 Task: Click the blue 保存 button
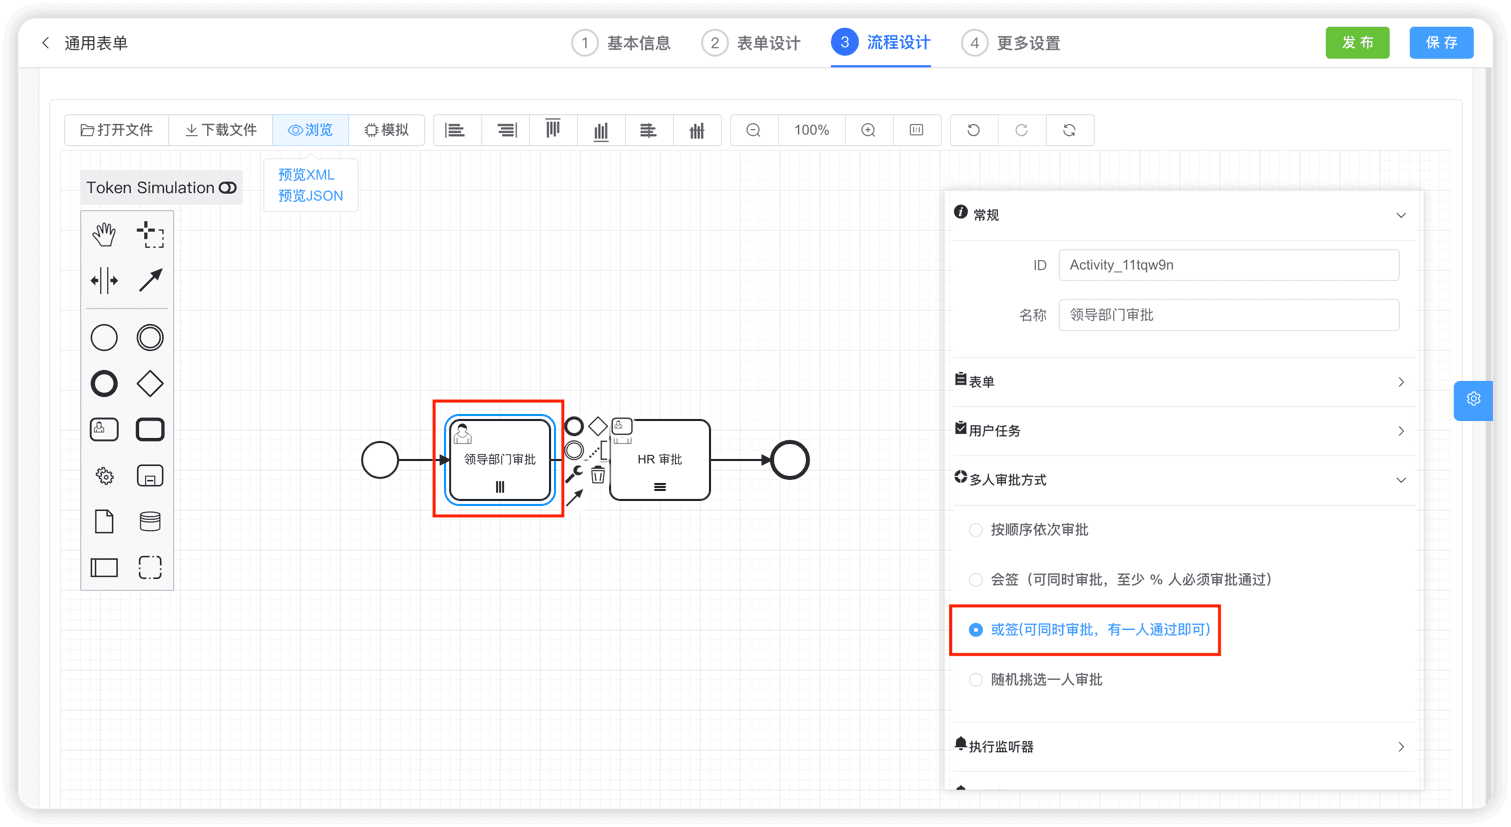pos(1441,43)
